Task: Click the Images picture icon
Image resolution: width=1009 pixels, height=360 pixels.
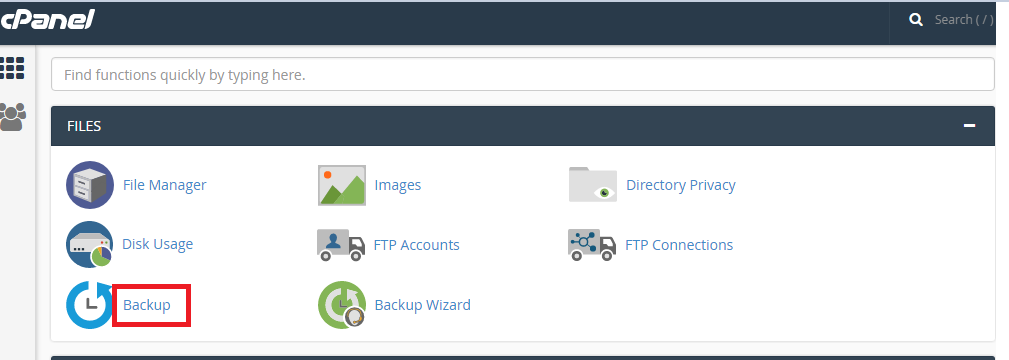Action: point(342,185)
